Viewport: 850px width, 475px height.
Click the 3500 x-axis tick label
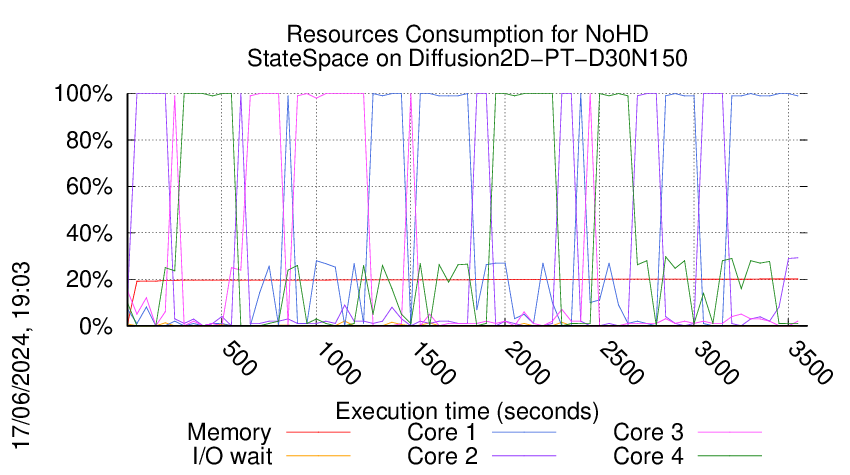[x=810, y=363]
